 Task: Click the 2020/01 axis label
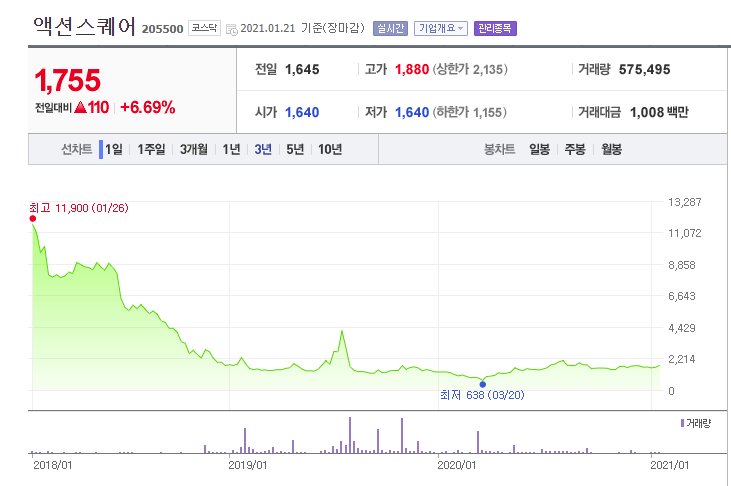coord(457,465)
